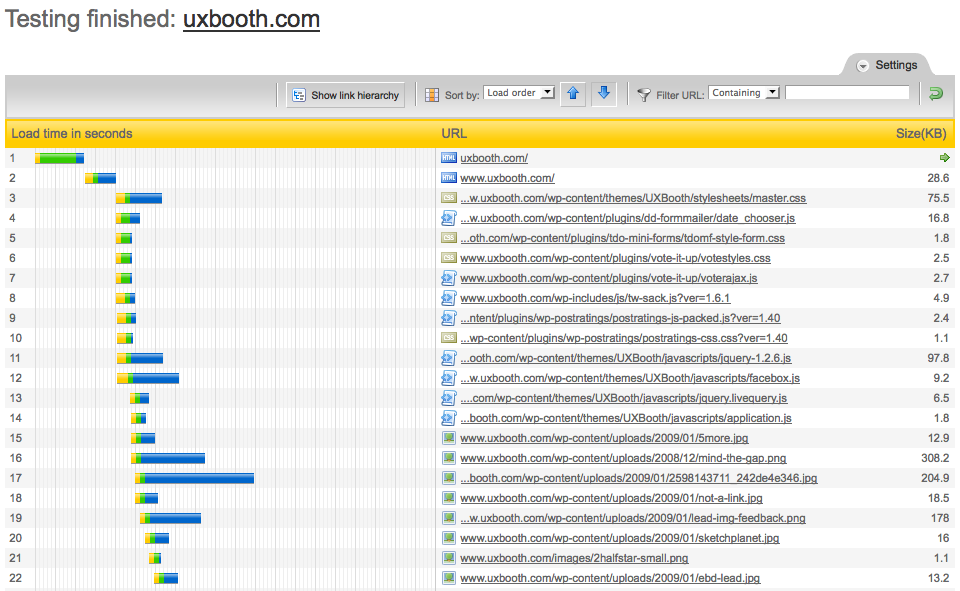Open the Filter URL Containing dropdown

click(744, 92)
